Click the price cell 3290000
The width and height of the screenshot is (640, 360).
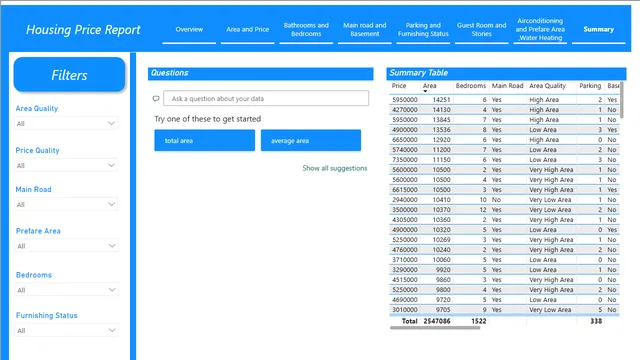(404, 270)
